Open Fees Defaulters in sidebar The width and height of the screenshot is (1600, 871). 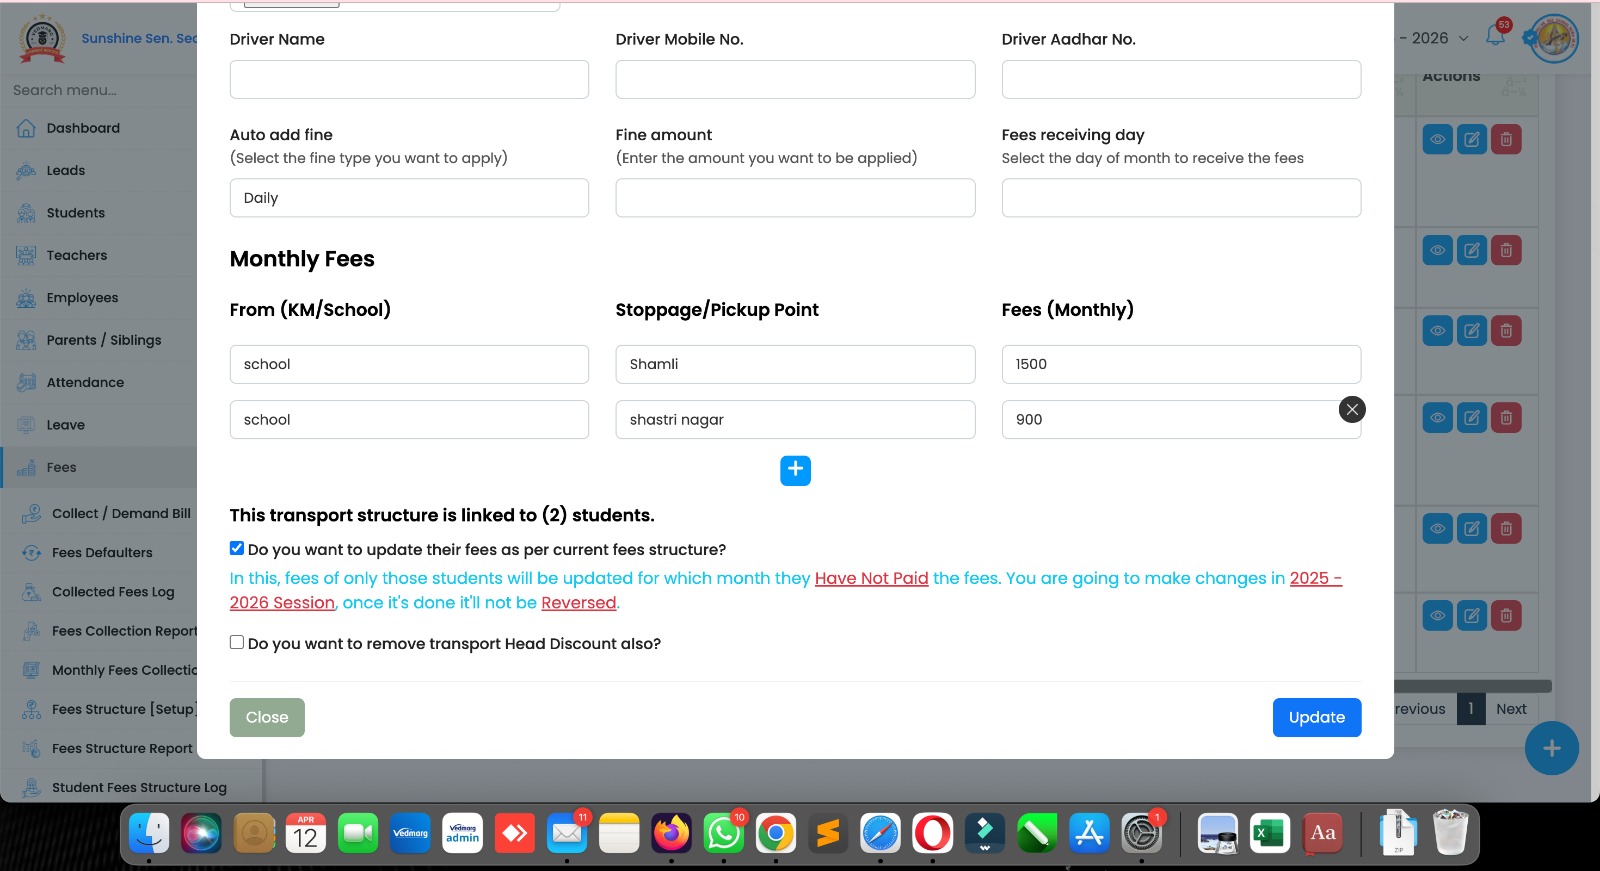pyautogui.click(x=102, y=552)
